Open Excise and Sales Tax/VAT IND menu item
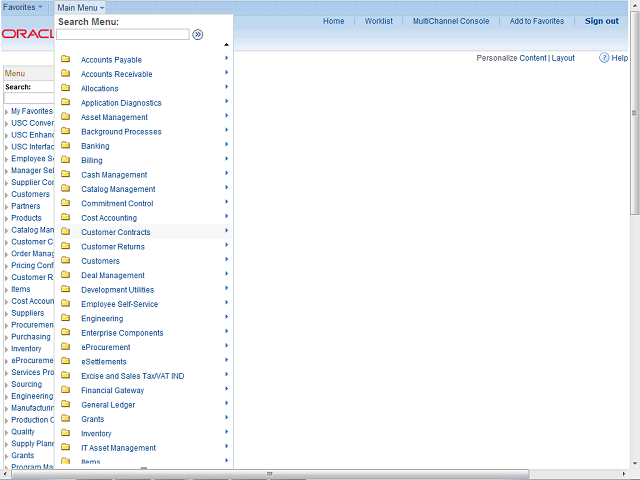 pyautogui.click(x=133, y=376)
